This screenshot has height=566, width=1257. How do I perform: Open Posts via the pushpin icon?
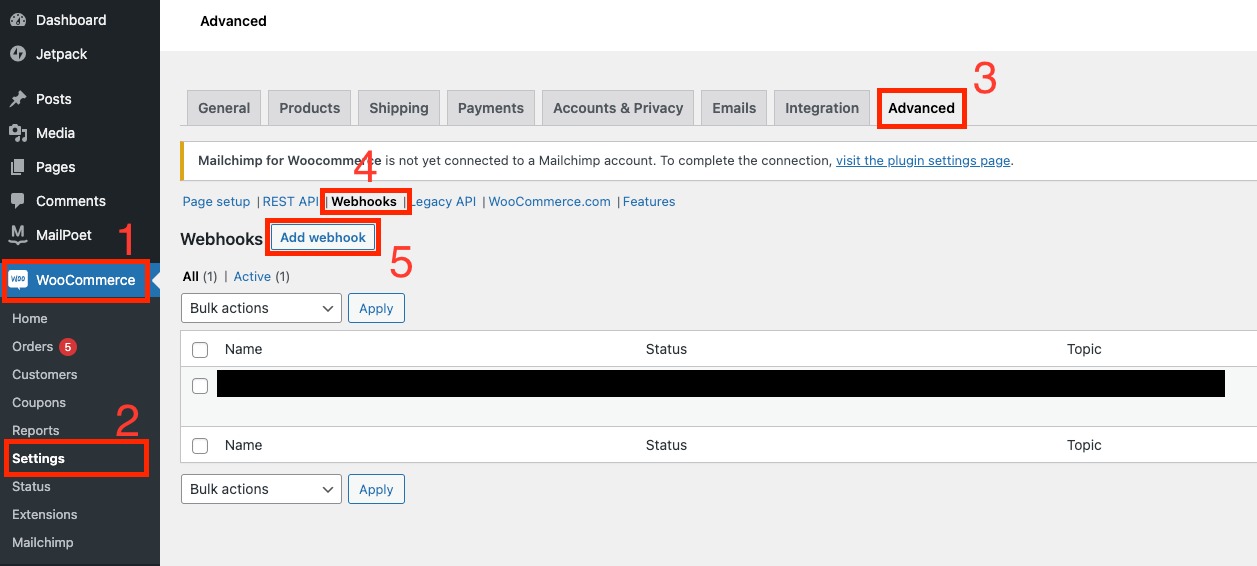[17, 99]
